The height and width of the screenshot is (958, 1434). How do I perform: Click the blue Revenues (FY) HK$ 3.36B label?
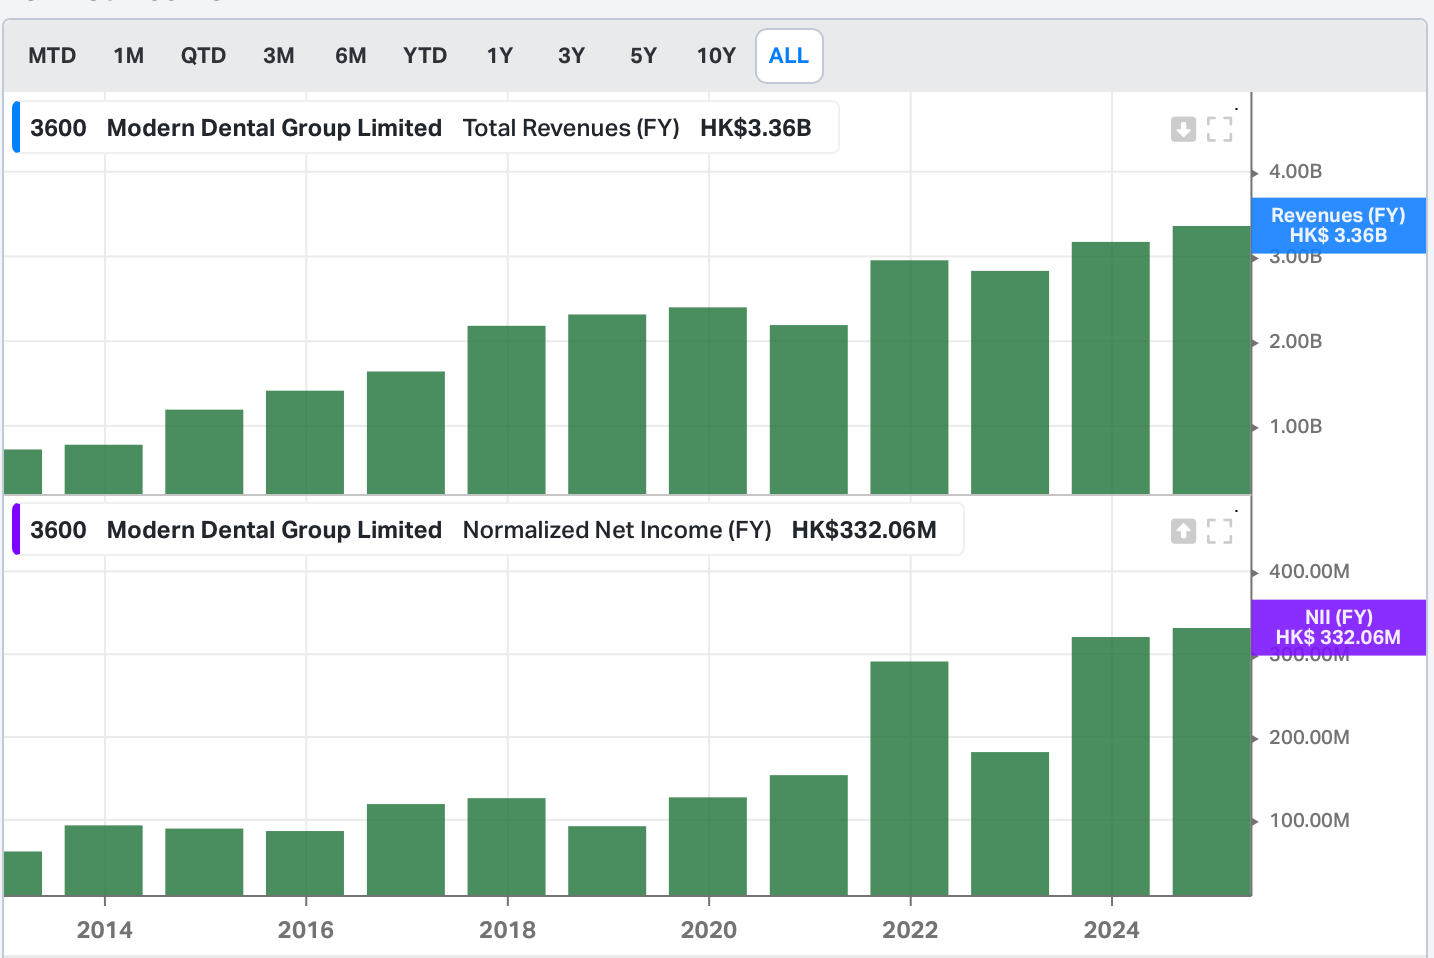pyautogui.click(x=1338, y=225)
